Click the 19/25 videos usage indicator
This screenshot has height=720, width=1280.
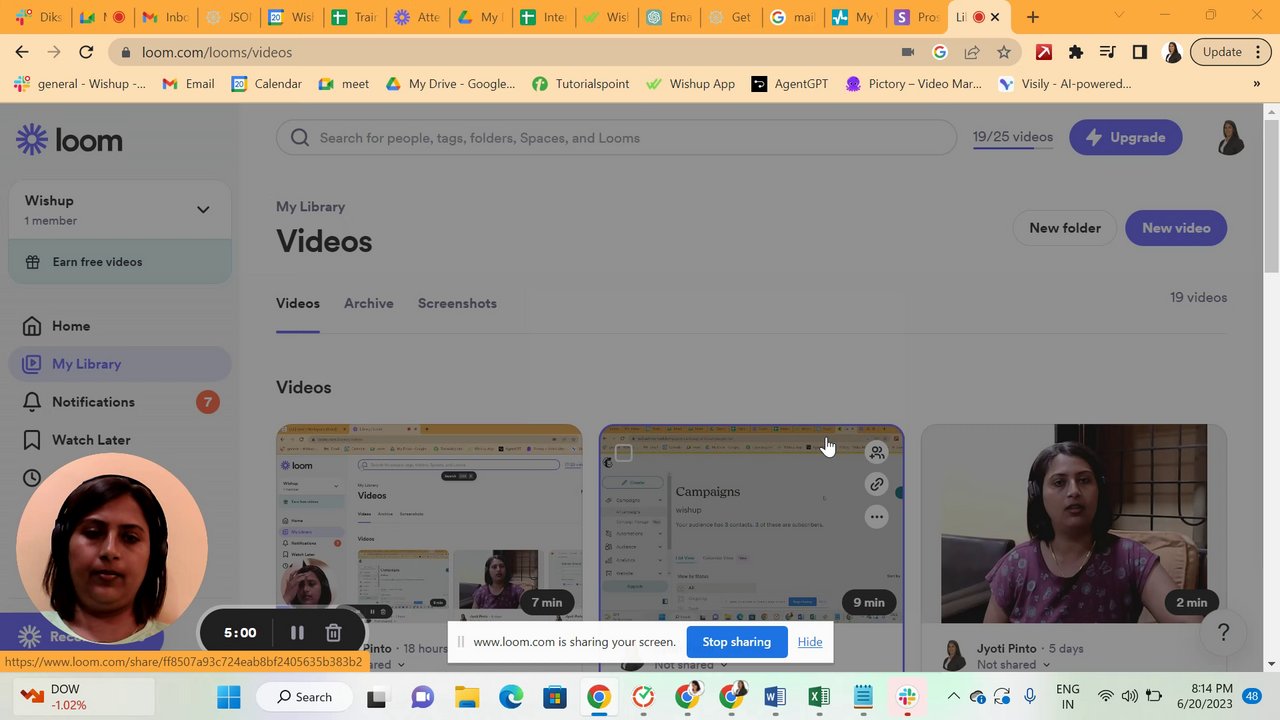1013,137
